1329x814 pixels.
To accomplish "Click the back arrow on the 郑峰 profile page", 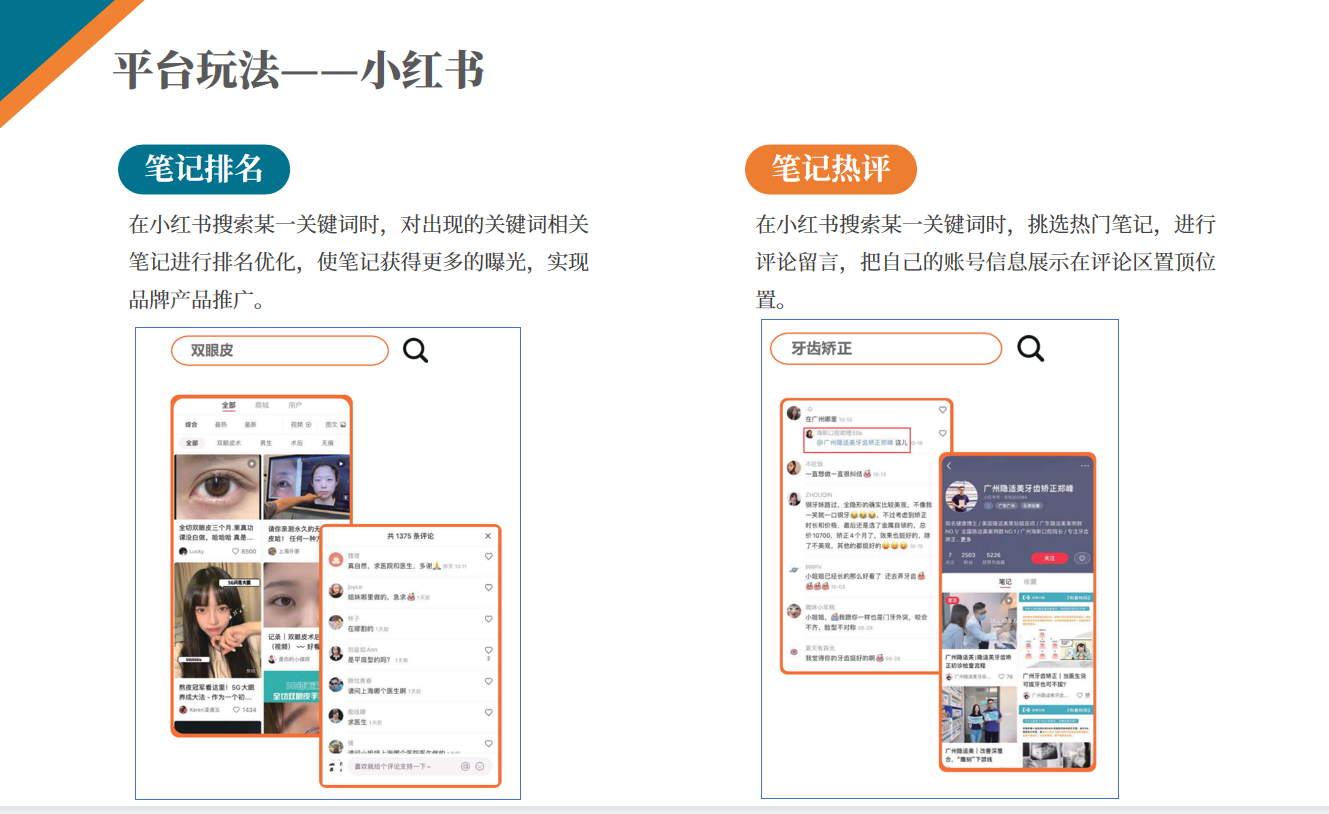I will [950, 465].
